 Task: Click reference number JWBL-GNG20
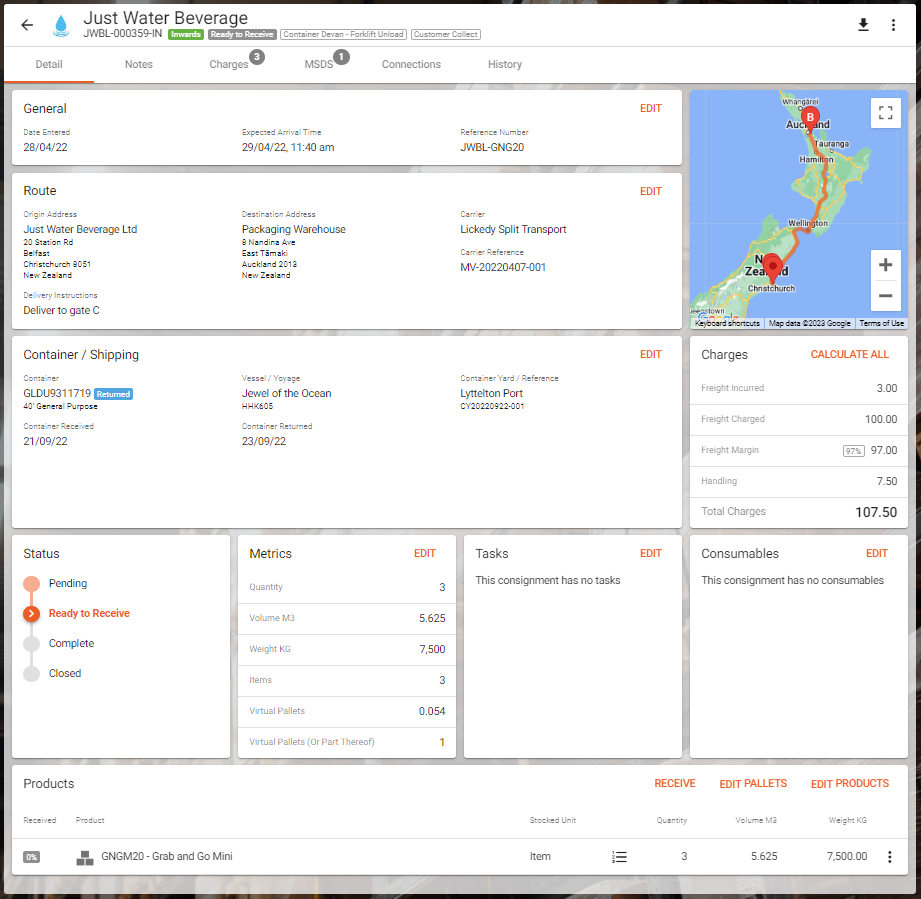click(x=492, y=147)
